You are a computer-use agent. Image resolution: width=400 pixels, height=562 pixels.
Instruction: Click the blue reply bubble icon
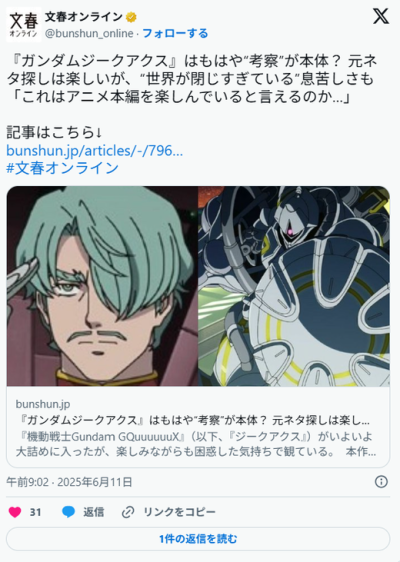[68, 512]
